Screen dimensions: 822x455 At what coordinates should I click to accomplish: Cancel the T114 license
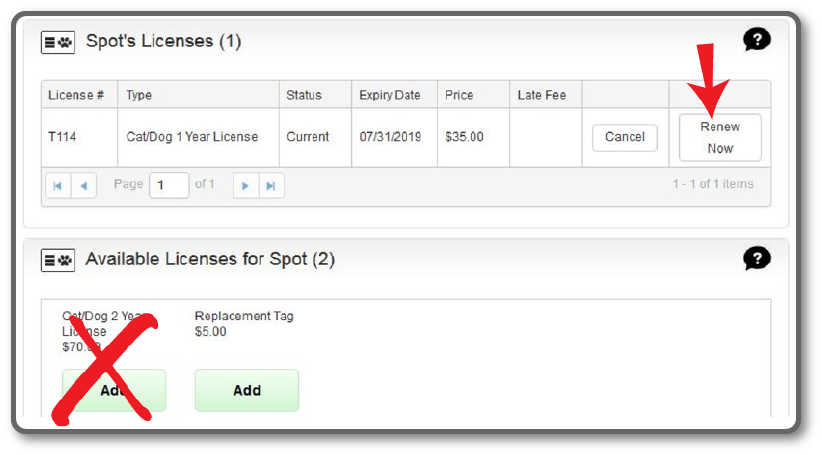pyautogui.click(x=624, y=137)
